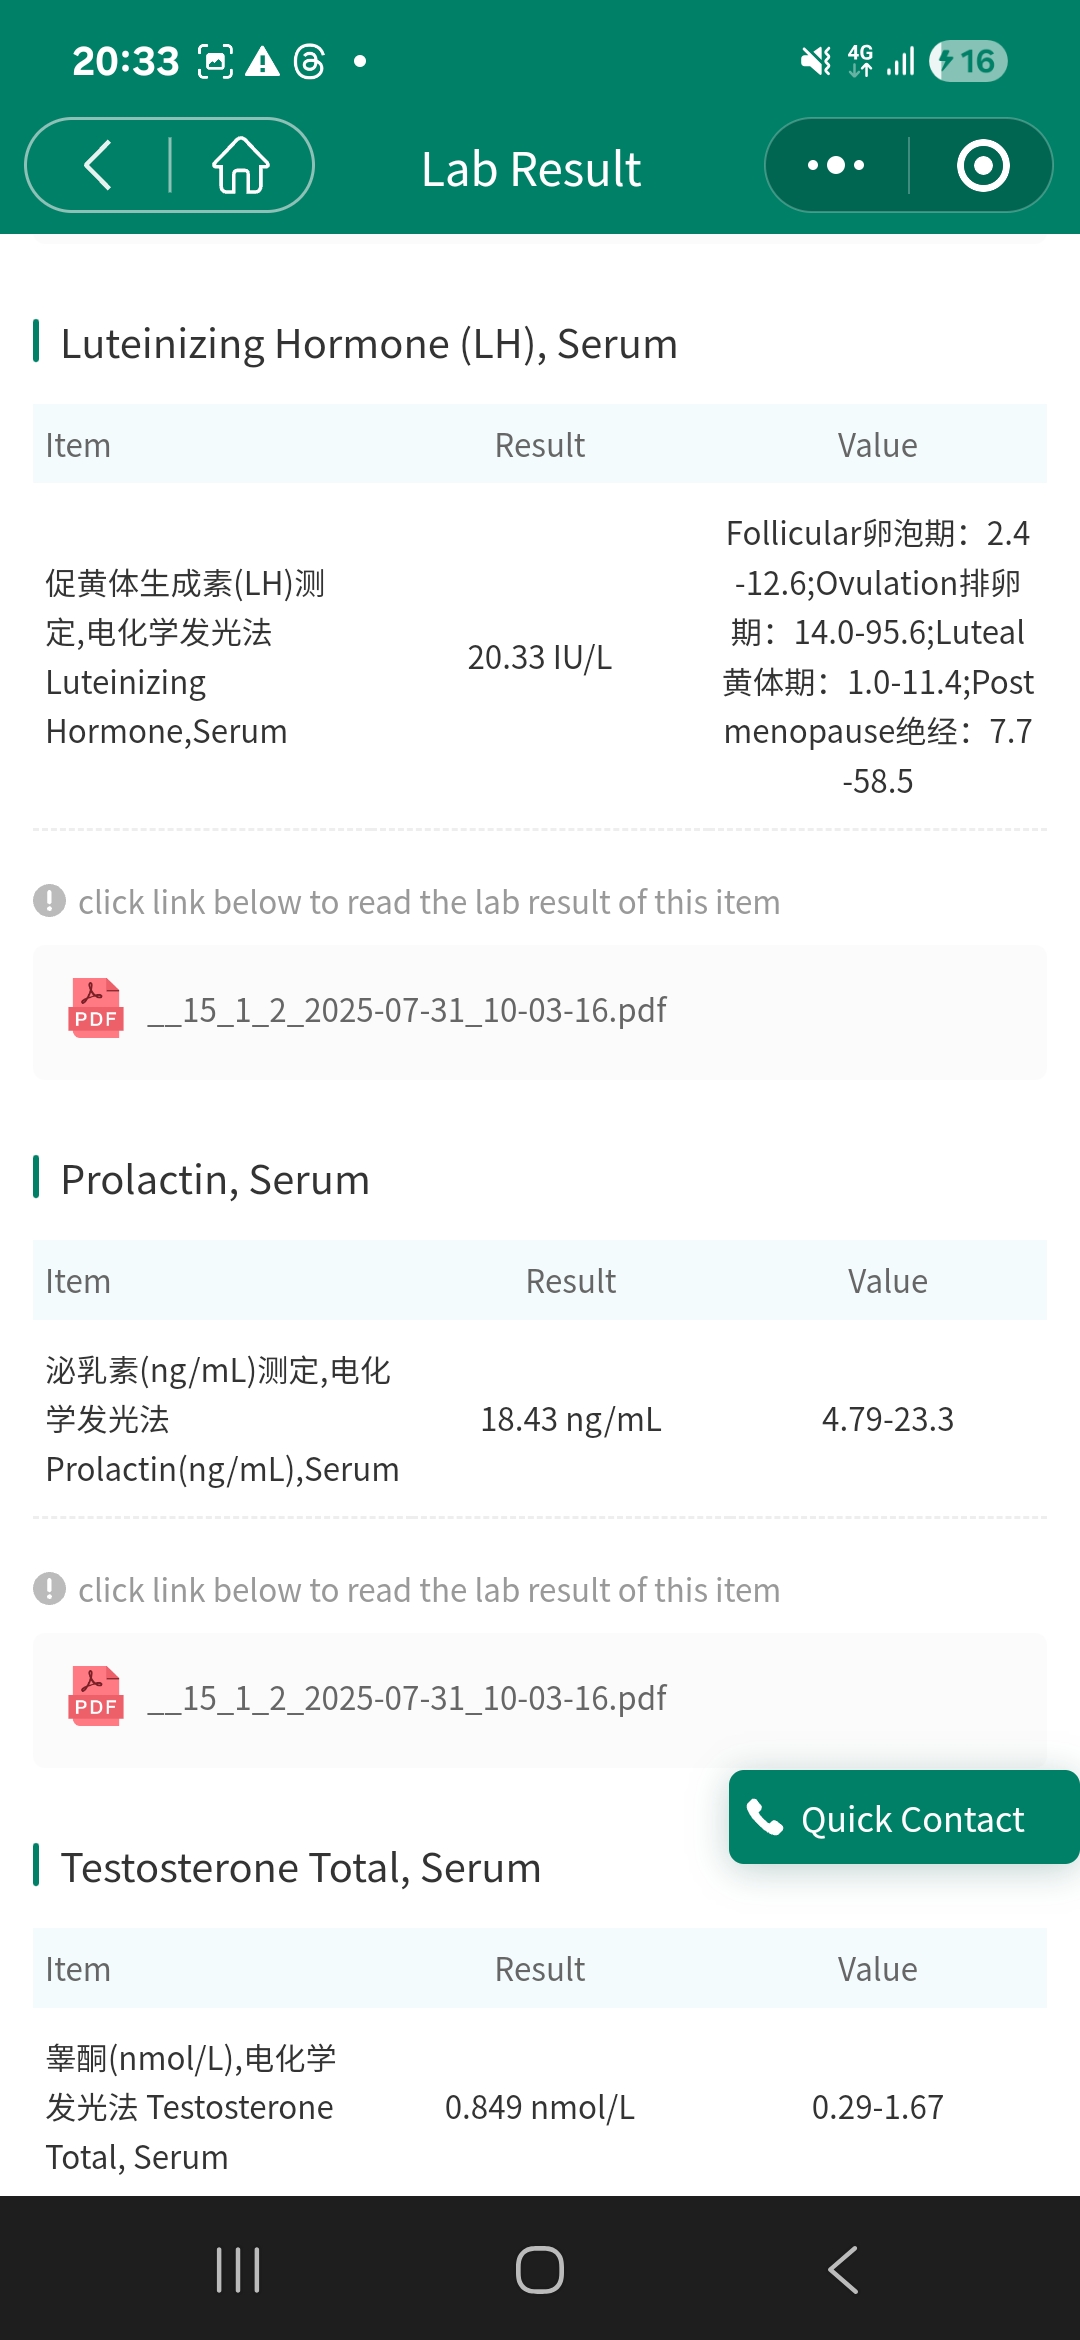Viewport: 1080px width, 2340px height.
Task: Tap the back arrow in header
Action: (x=98, y=166)
